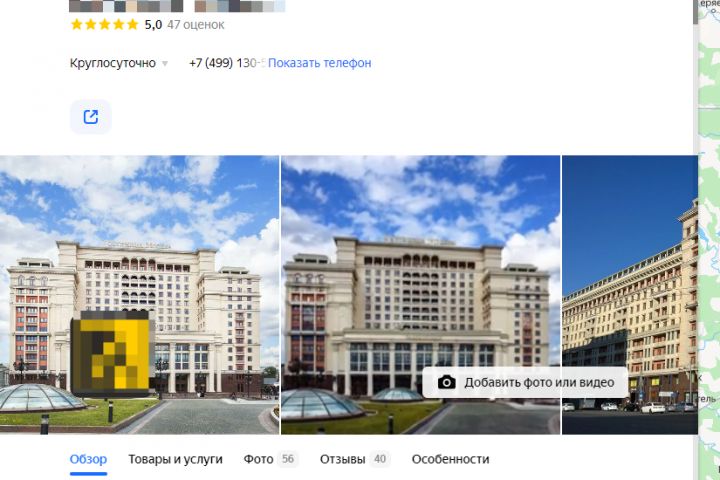Viewport: 720px width, 480px height.
Task: Open the Обзор tab
Action: pyautogui.click(x=88, y=459)
